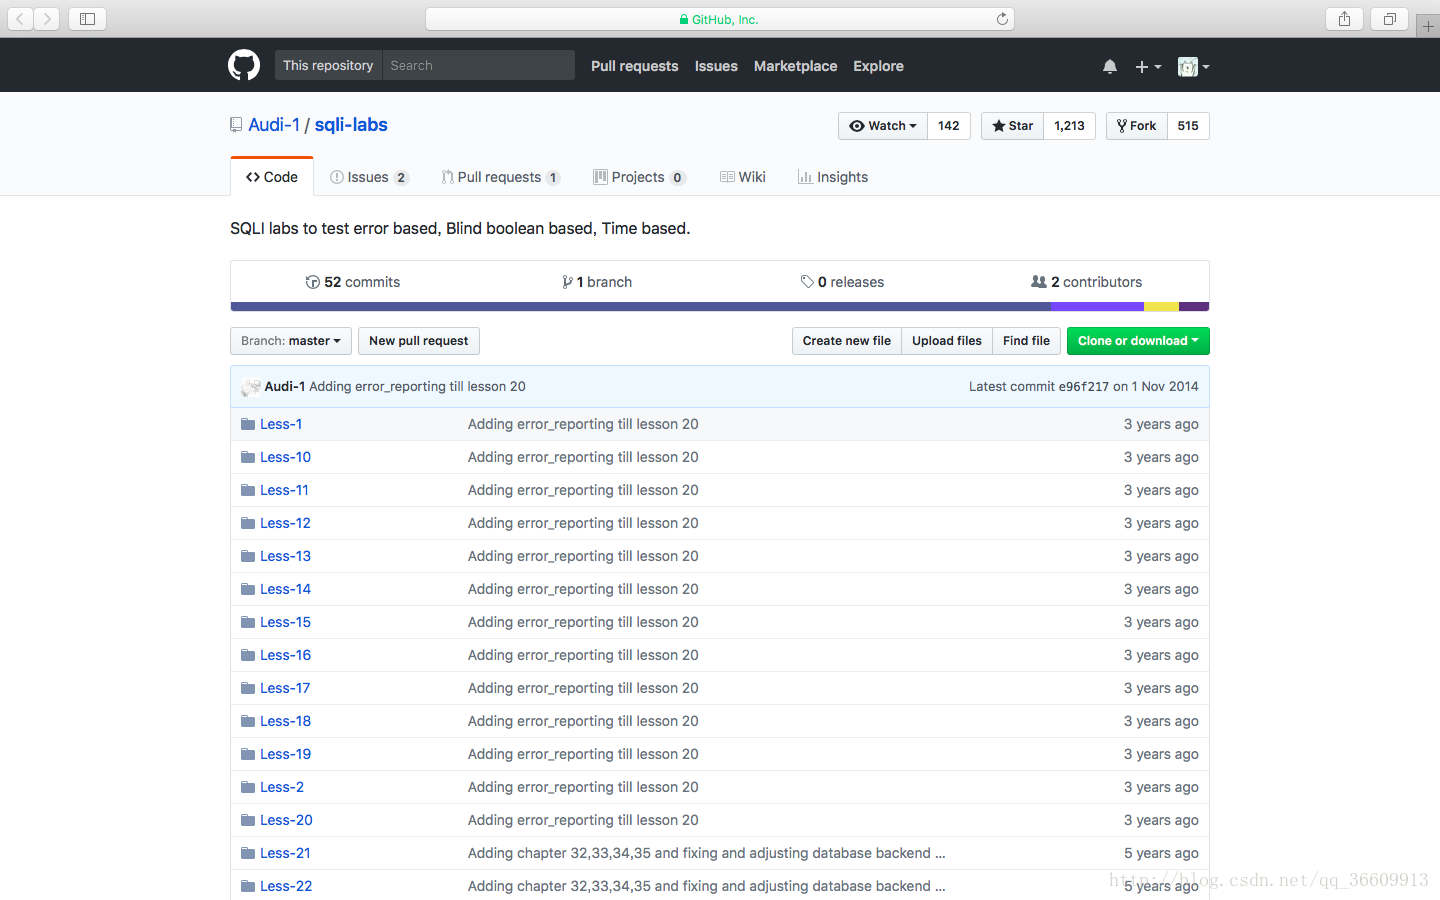Screen dimensions: 1440x900
Task: Open the Insights tab
Action: pyautogui.click(x=833, y=177)
